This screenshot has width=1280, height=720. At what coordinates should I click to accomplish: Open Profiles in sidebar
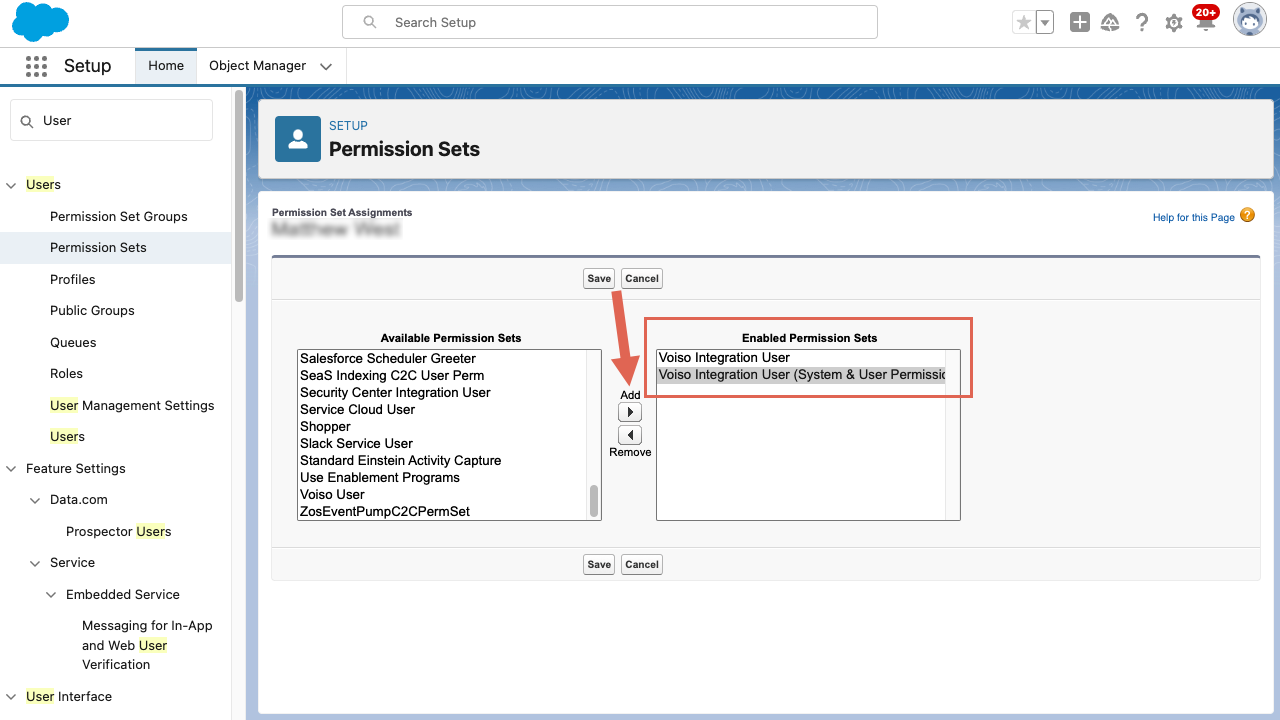[x=73, y=279]
